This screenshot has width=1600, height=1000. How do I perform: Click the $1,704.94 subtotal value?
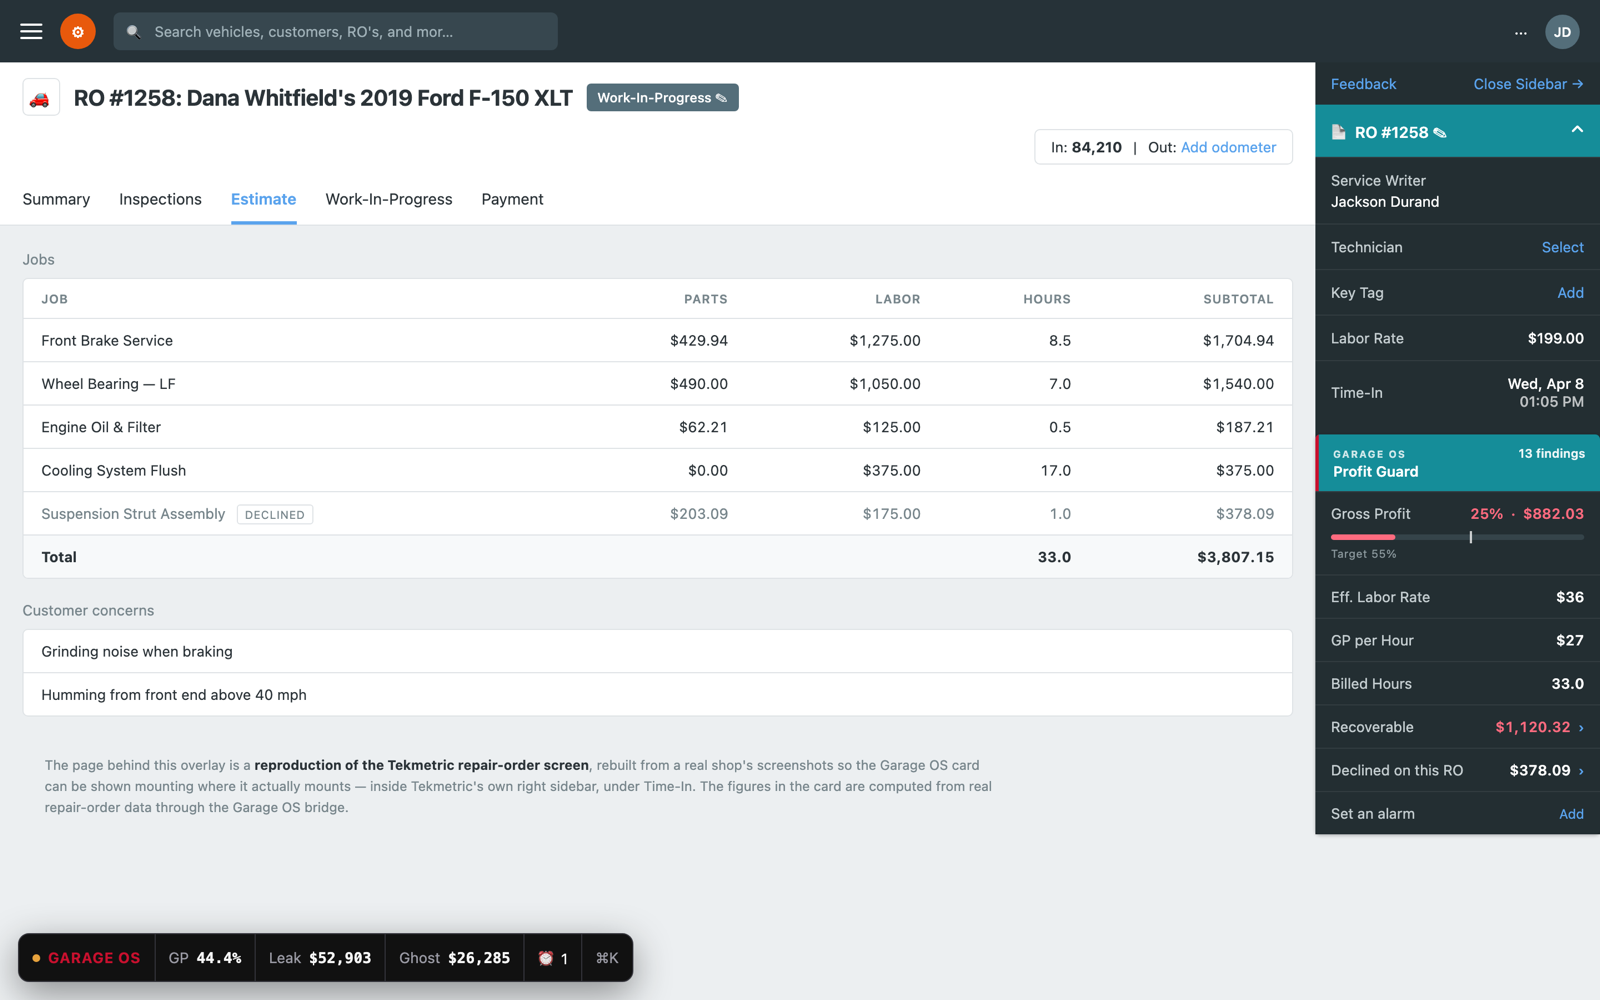click(1238, 341)
